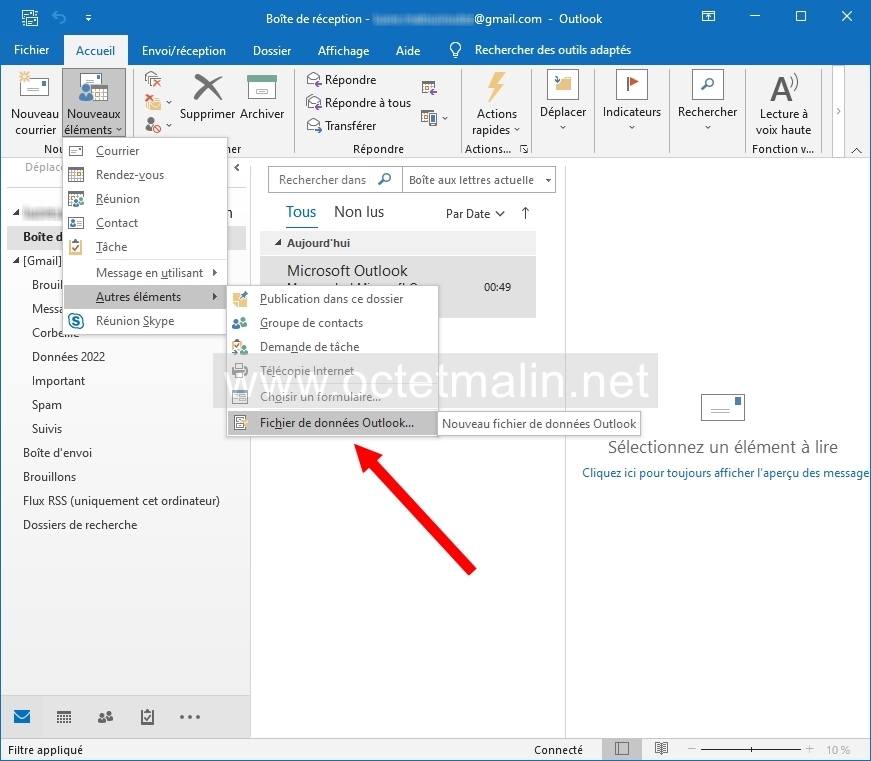871x761 pixels.
Task: Open the Flux RSS folder
Action: (121, 501)
